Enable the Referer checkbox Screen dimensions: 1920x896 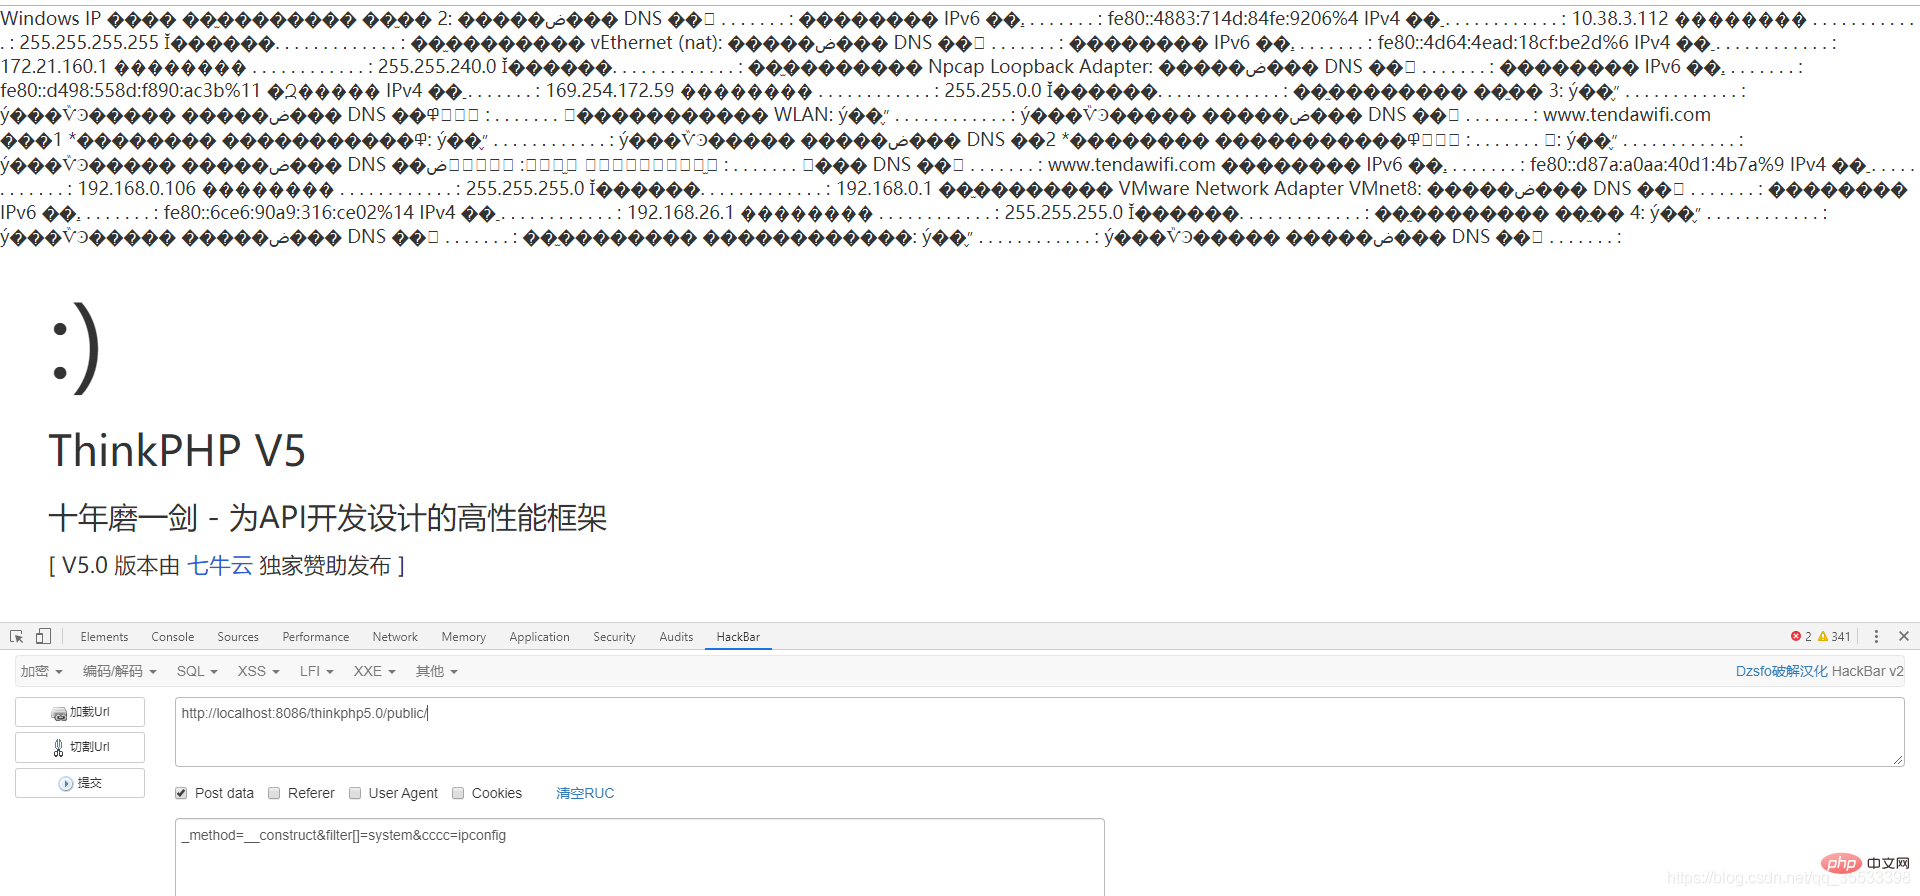(274, 793)
